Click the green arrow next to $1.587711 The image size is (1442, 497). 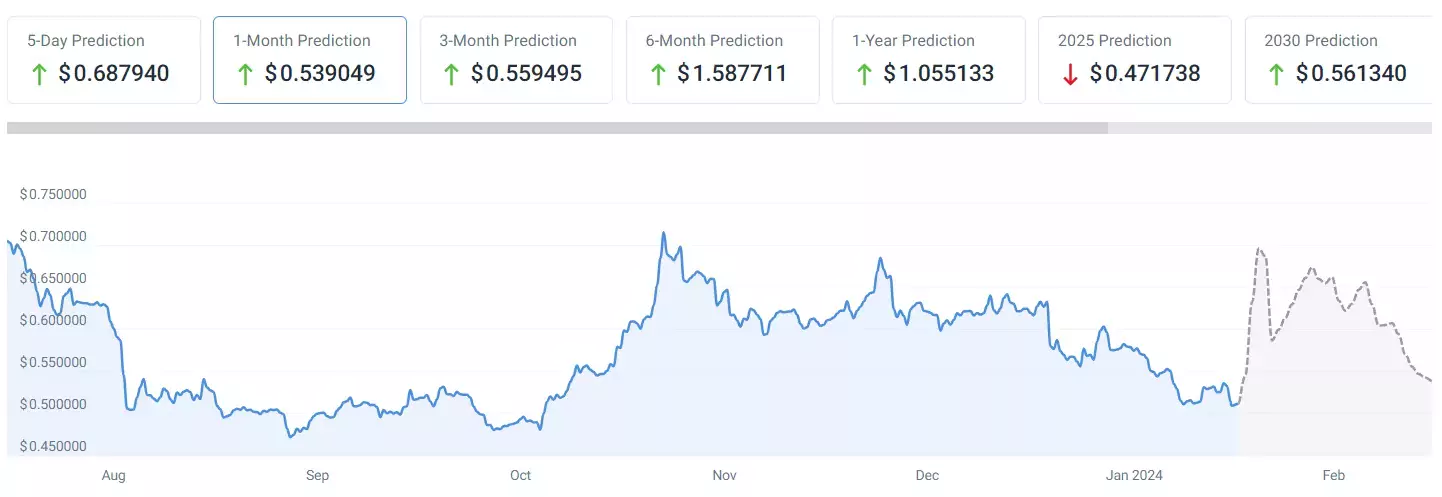pos(657,74)
